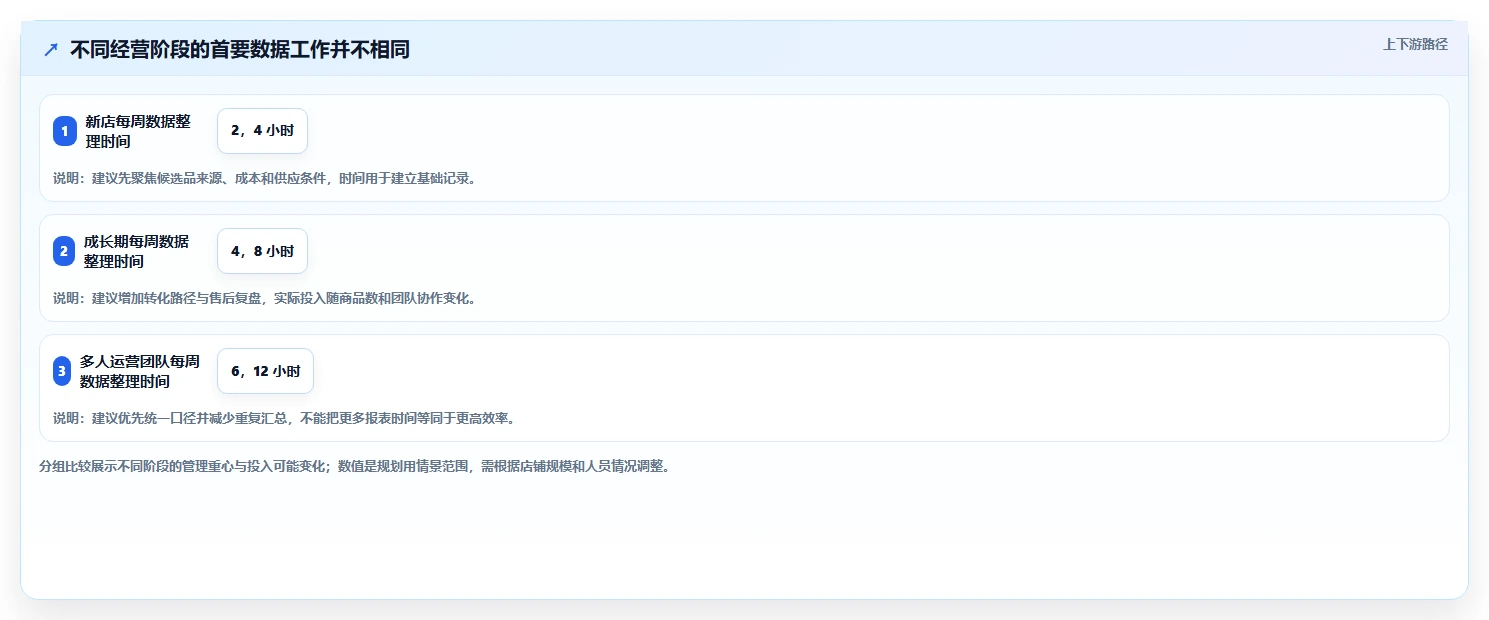Screen dimensions: 1489x620
Task: Select the 新店每周数据整理时间 label
Action: [x=138, y=131]
